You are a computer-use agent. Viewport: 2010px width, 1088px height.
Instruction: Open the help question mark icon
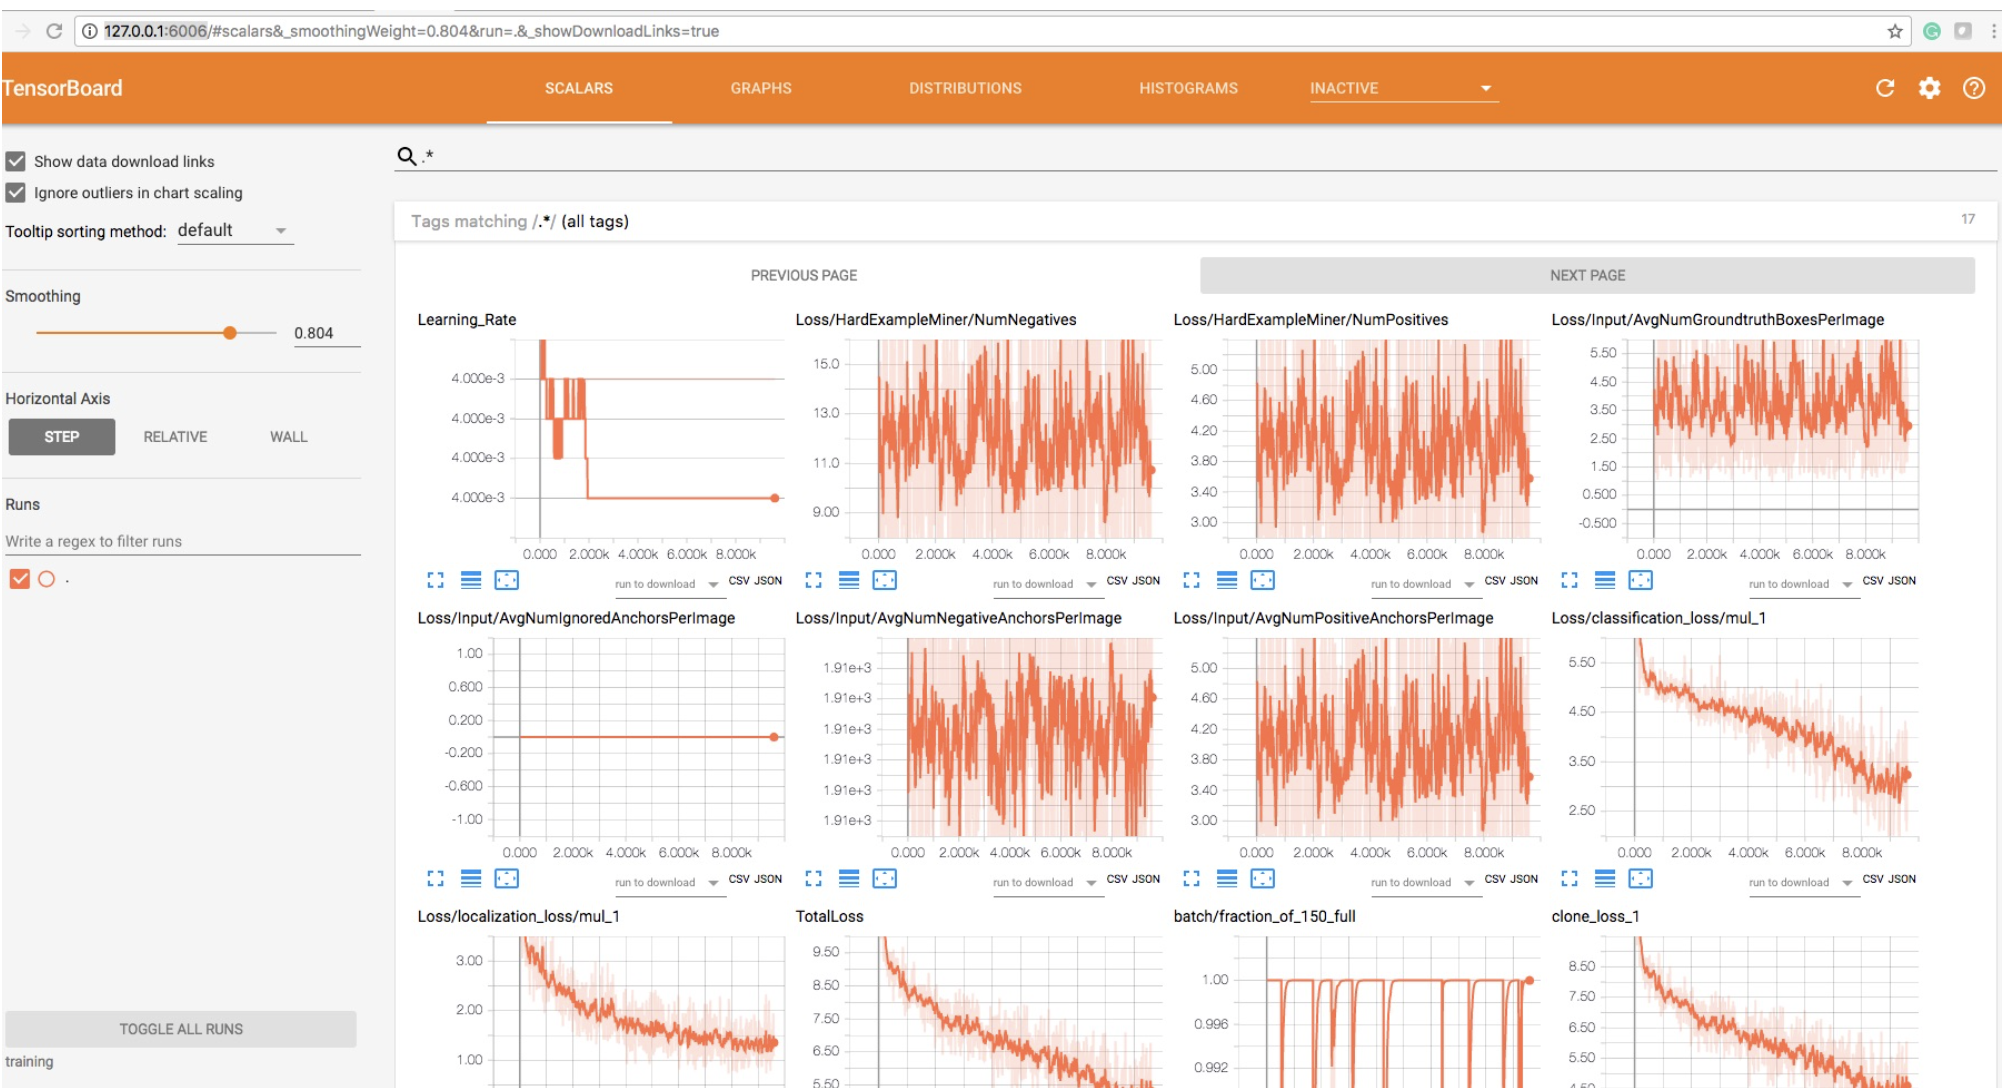click(x=1973, y=88)
